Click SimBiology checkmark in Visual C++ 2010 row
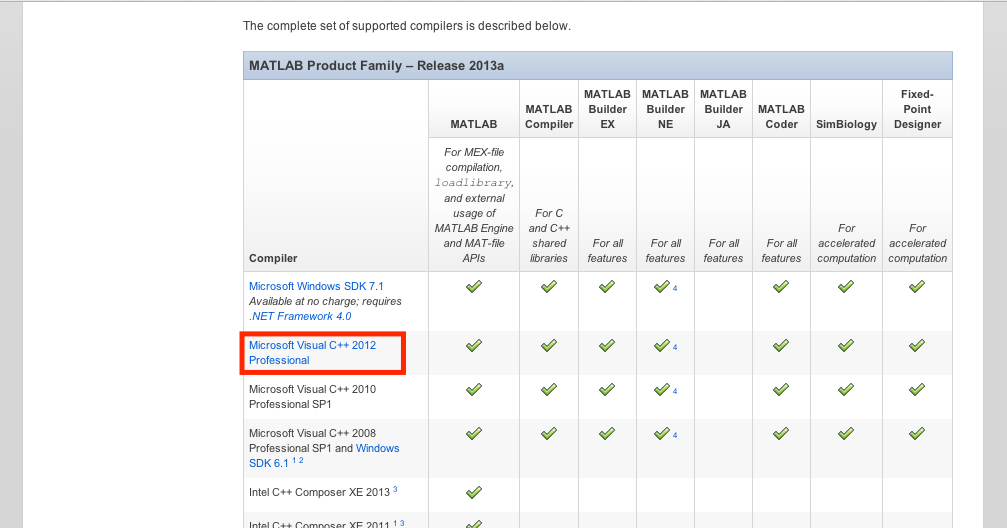The image size is (1007, 528). 846,389
